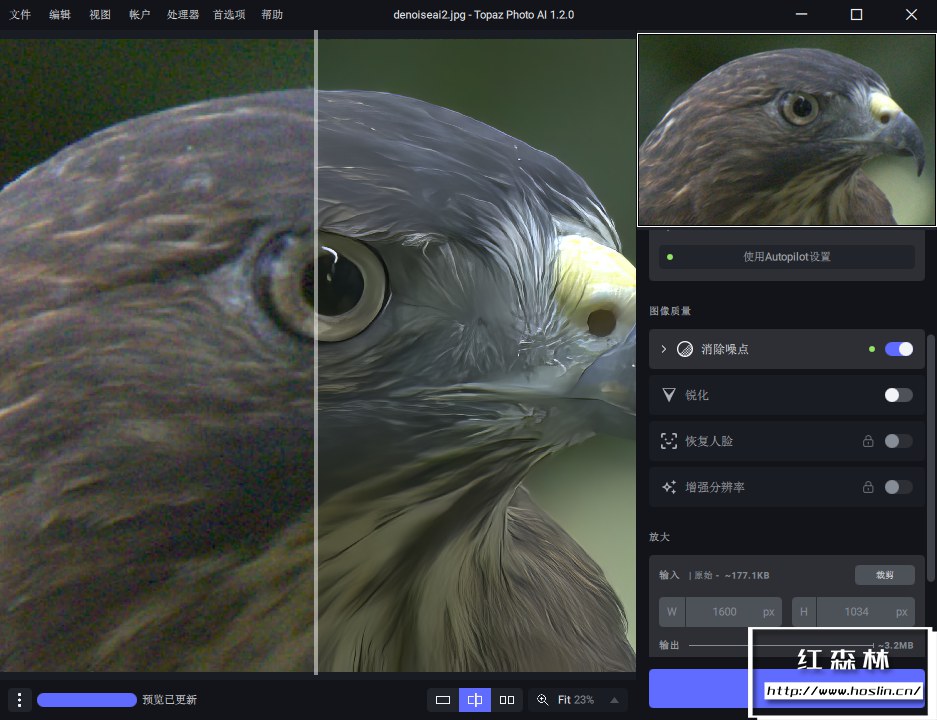
Task: Click the width input field showing 1600
Action: pos(723,612)
